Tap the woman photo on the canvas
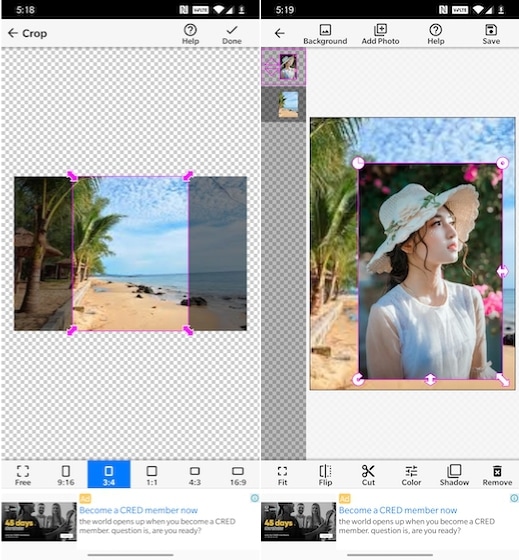Screen dimensions: 519x560 (x=430, y=271)
